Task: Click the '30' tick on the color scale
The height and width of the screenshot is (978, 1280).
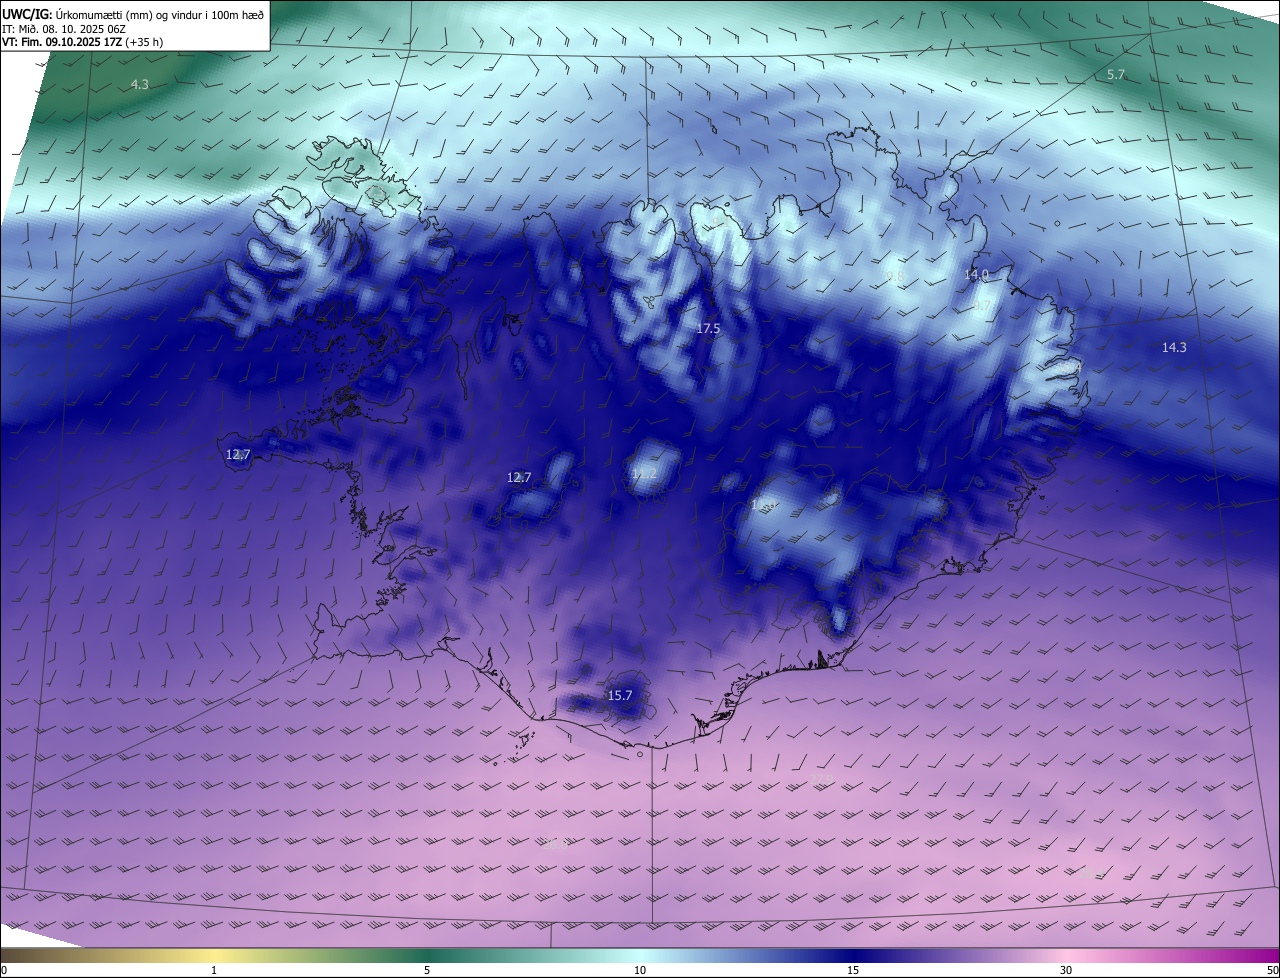Action: (1066, 970)
